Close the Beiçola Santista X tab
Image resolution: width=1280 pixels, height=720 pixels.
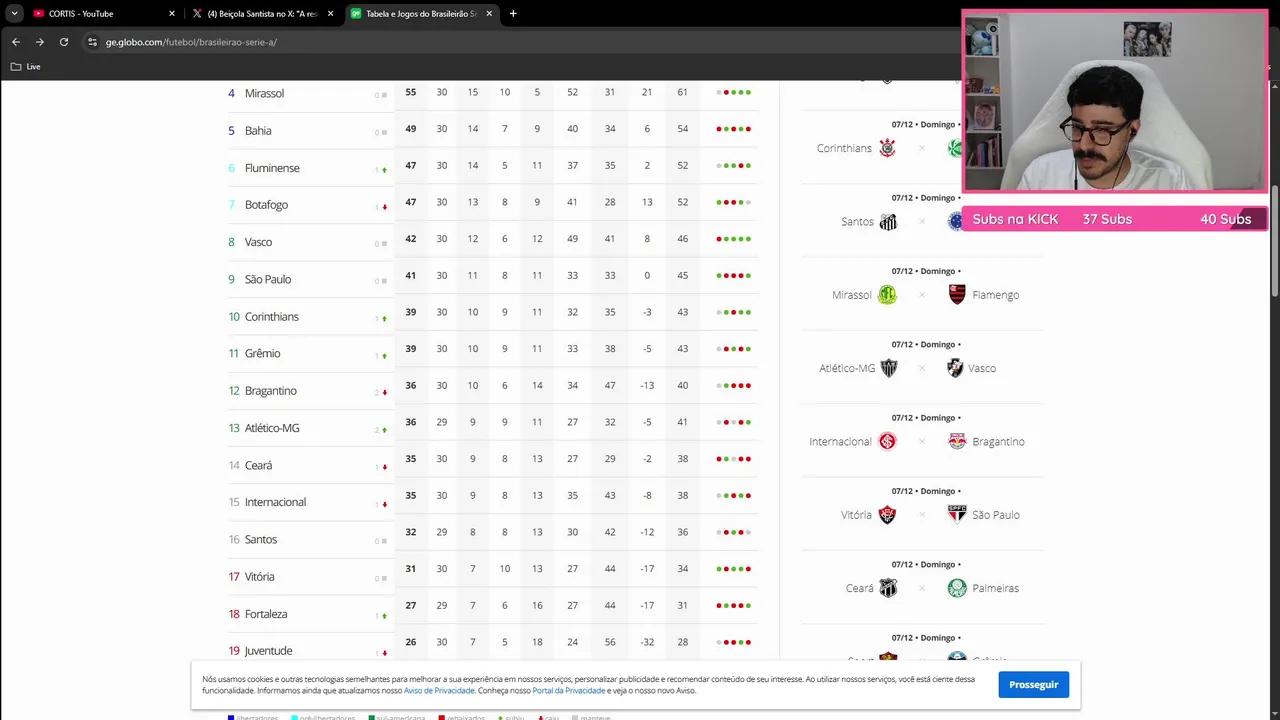point(330,14)
